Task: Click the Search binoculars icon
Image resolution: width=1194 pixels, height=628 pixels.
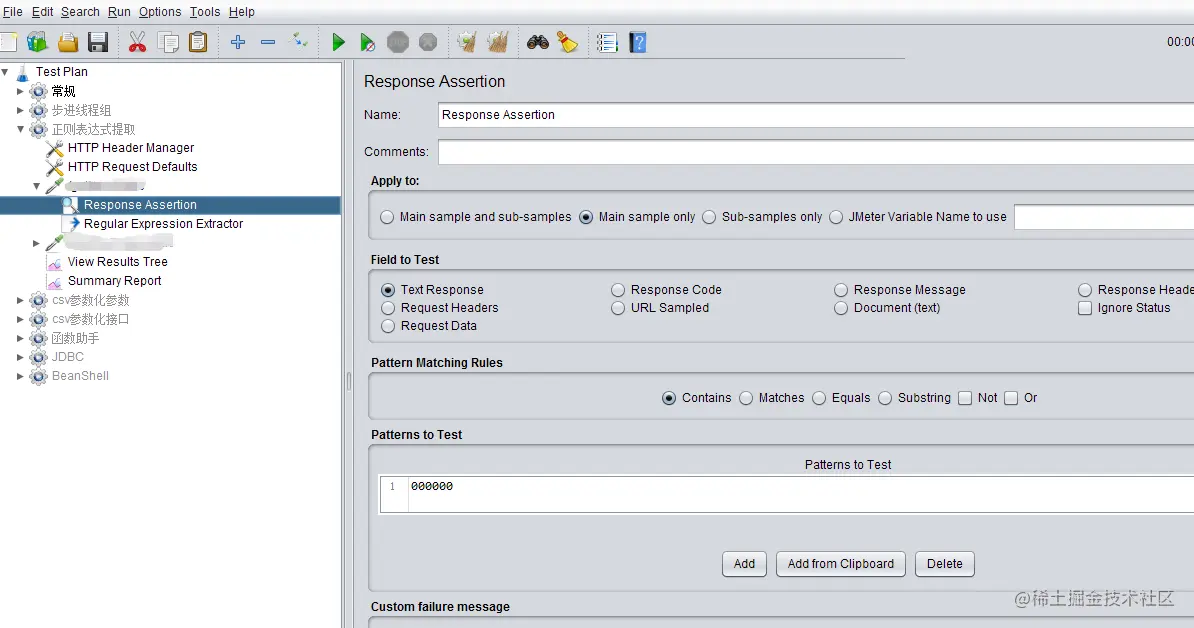Action: (538, 43)
